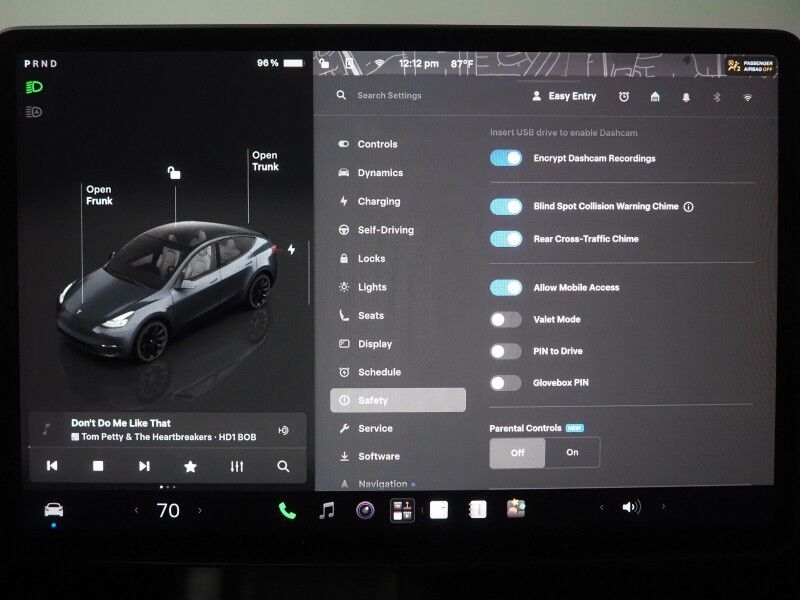
Task: Open the car controls icon in bottom bar
Action: 54,509
